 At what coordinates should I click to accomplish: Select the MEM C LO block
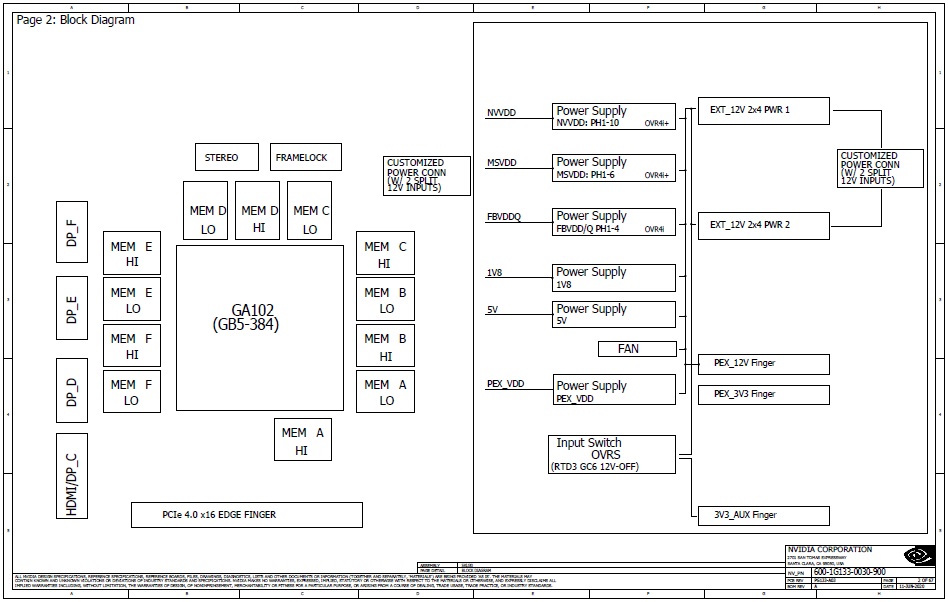(310, 210)
